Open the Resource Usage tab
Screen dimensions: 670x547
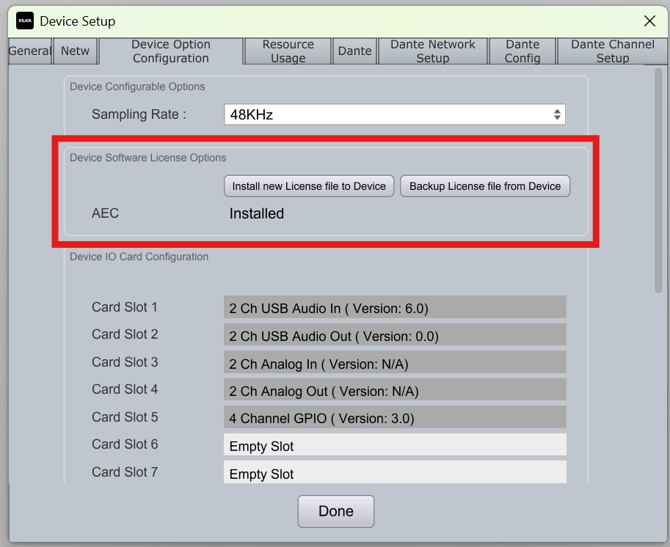click(x=288, y=51)
